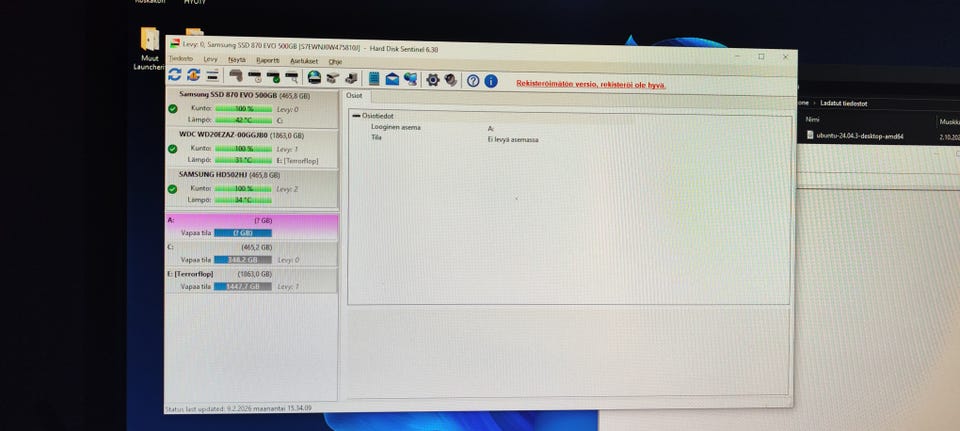Click the Hard Disk Sentinel title bar logo
The width and height of the screenshot is (960, 431).
pos(175,43)
